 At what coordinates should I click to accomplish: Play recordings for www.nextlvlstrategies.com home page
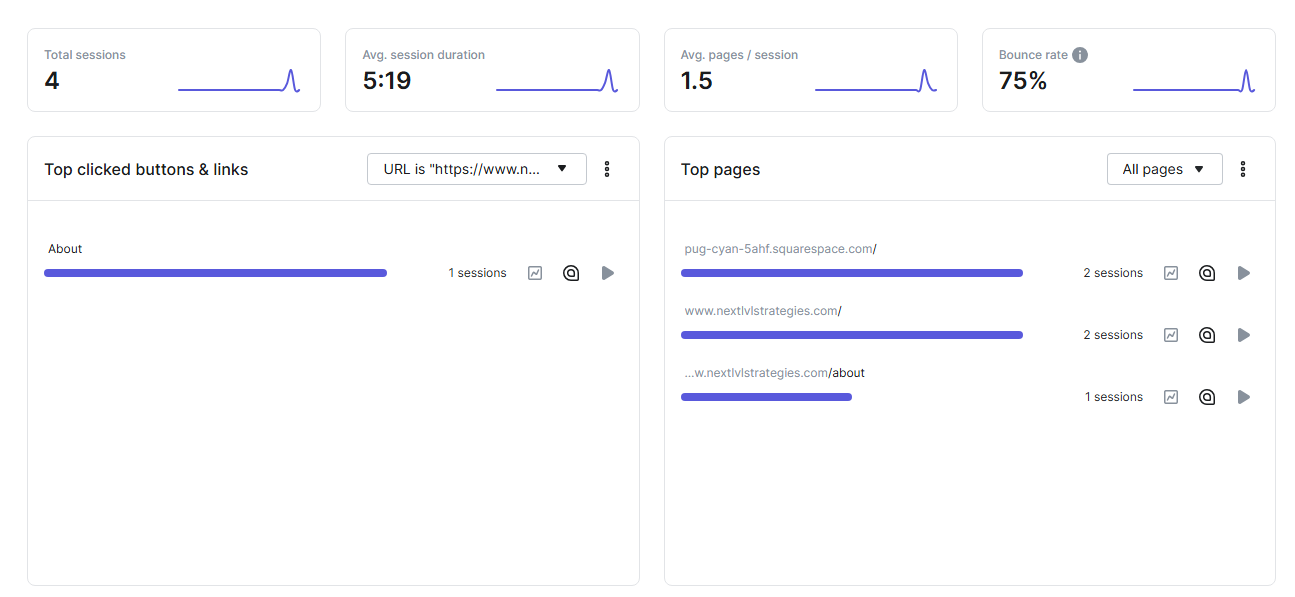point(1244,335)
